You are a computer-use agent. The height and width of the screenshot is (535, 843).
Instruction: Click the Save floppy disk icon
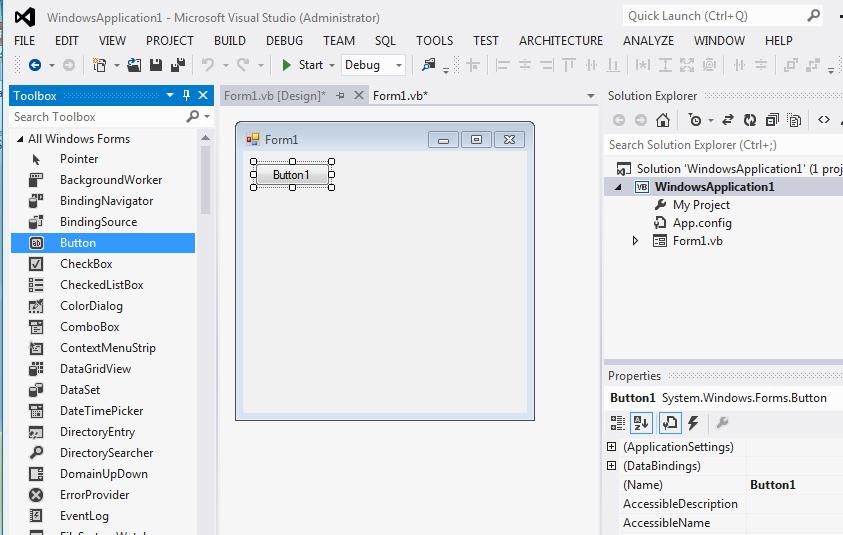(x=156, y=65)
